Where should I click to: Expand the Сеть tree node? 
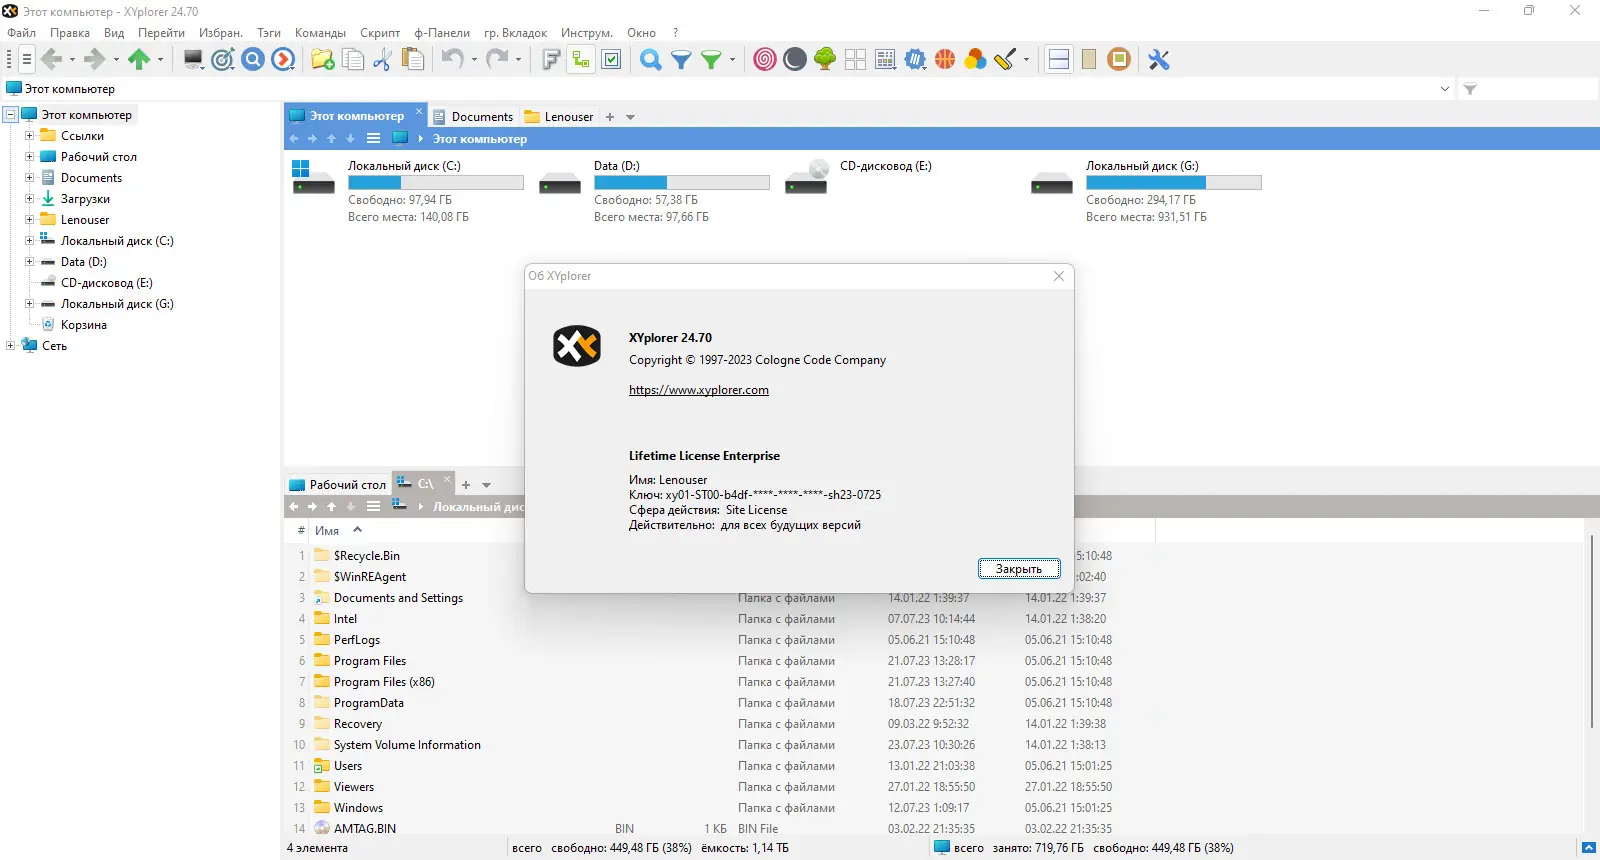10,346
